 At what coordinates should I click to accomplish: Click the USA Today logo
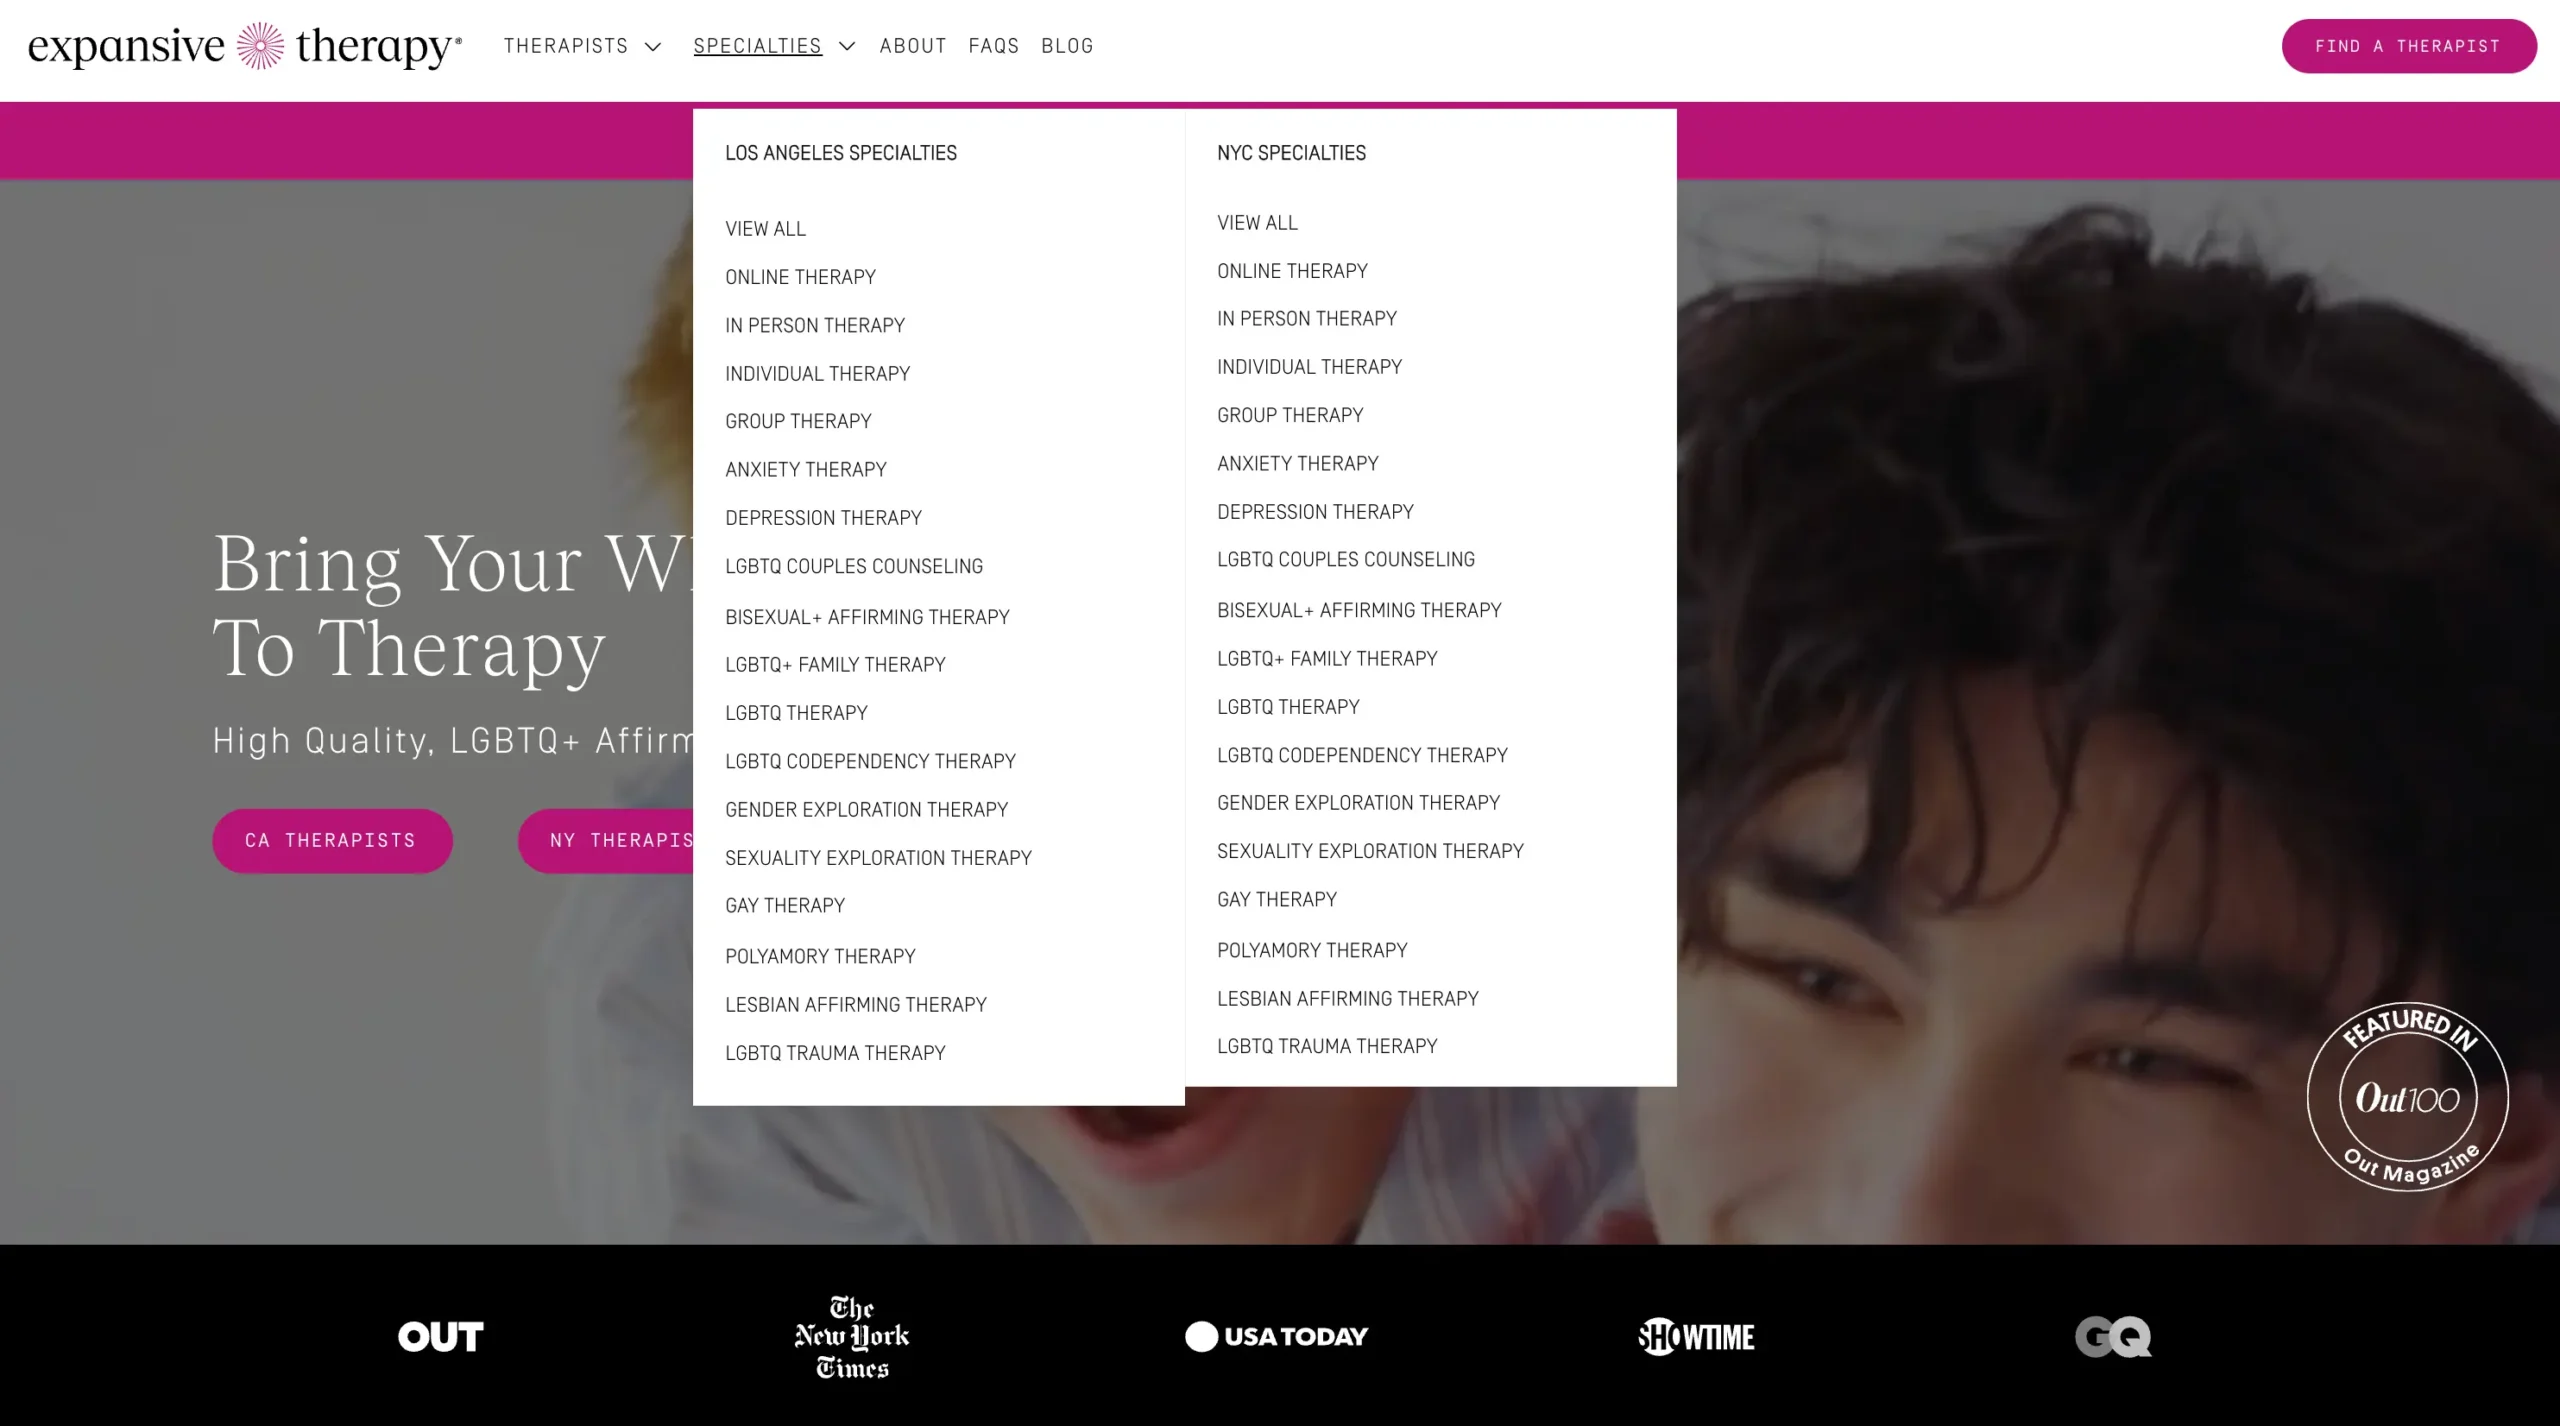coord(1276,1336)
